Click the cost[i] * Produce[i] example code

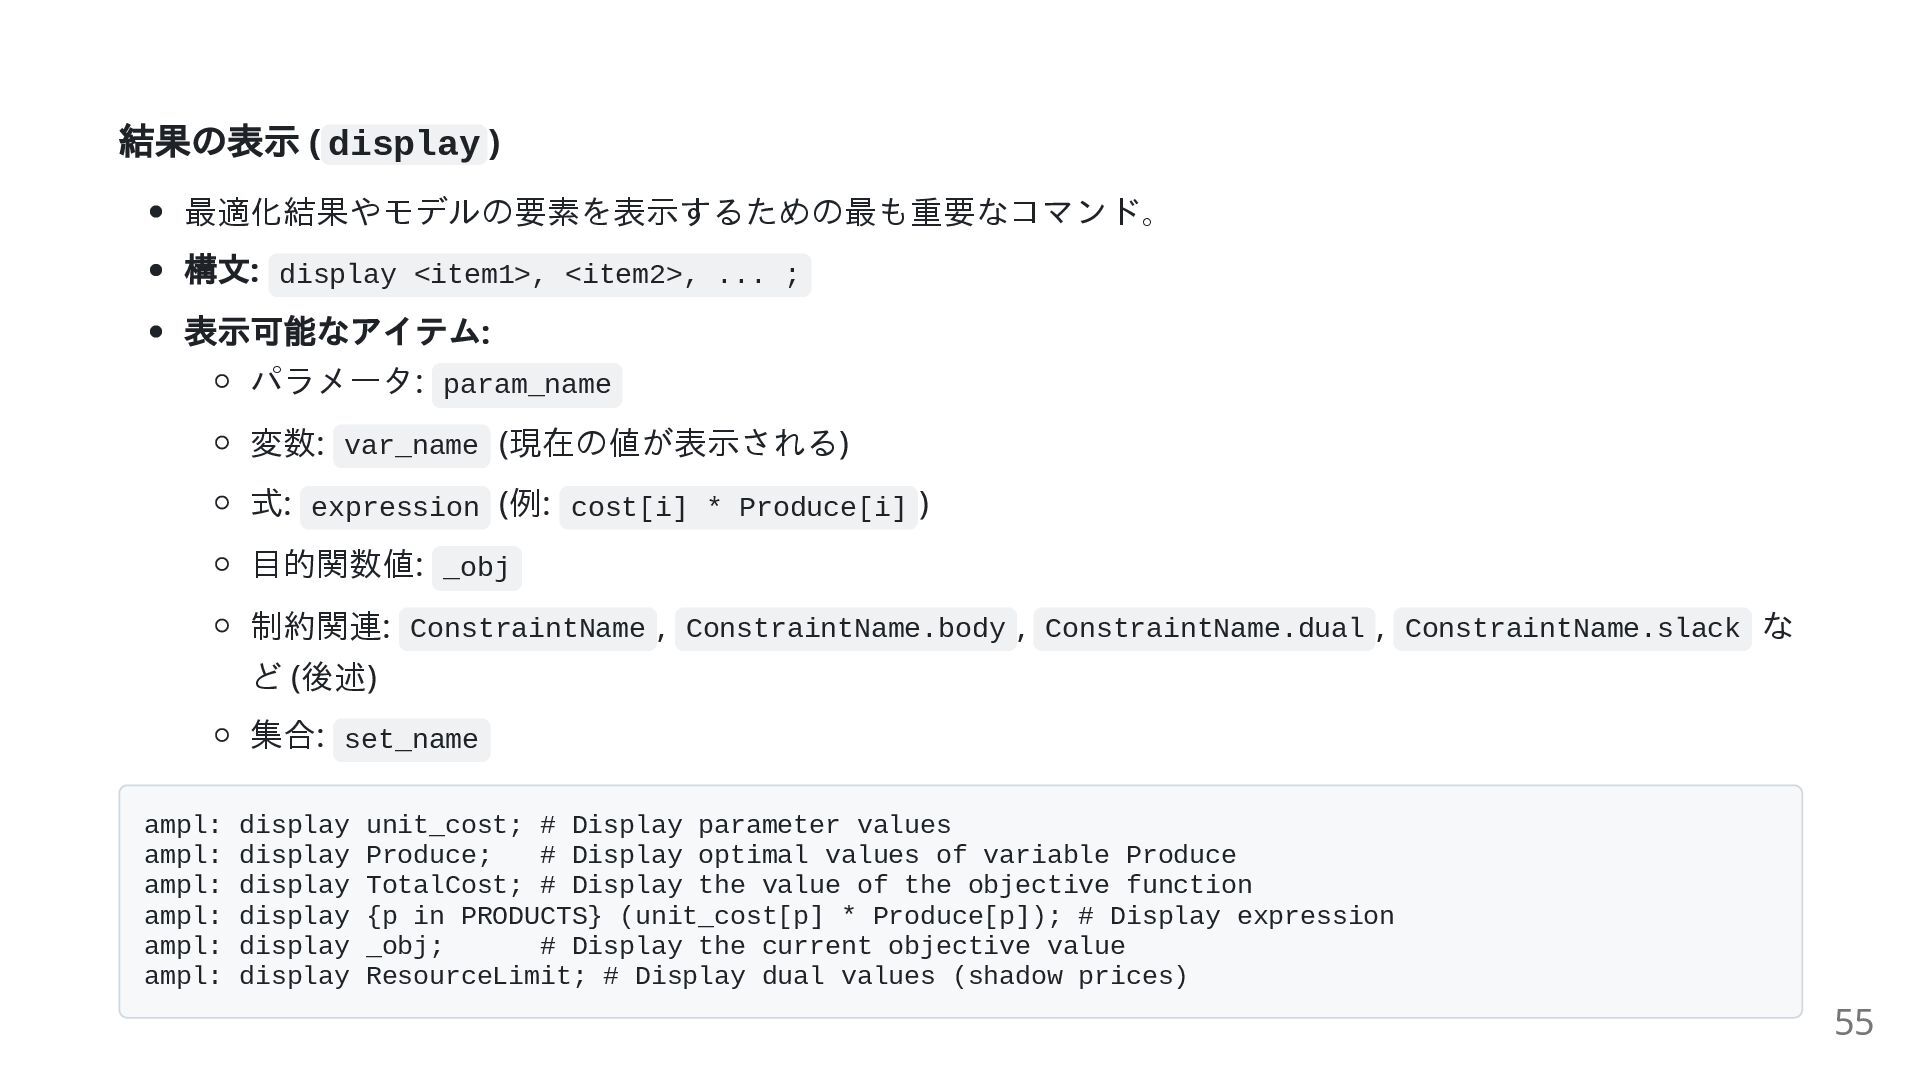tap(738, 508)
